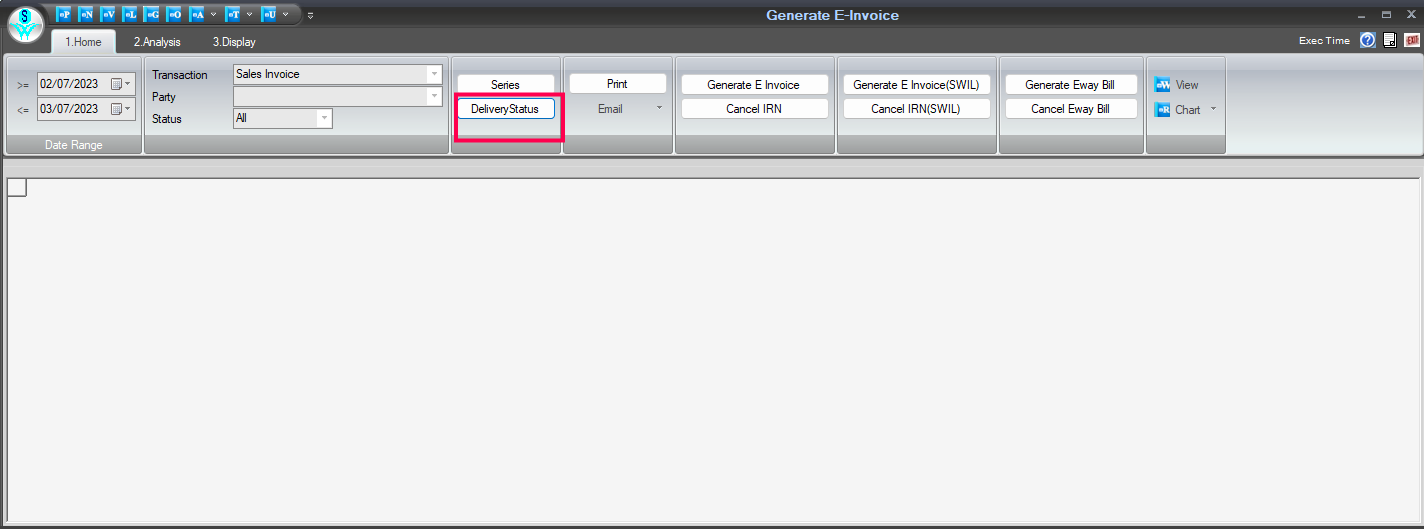
Task: Minimize the Generate E-Invoice window
Action: (1361, 15)
